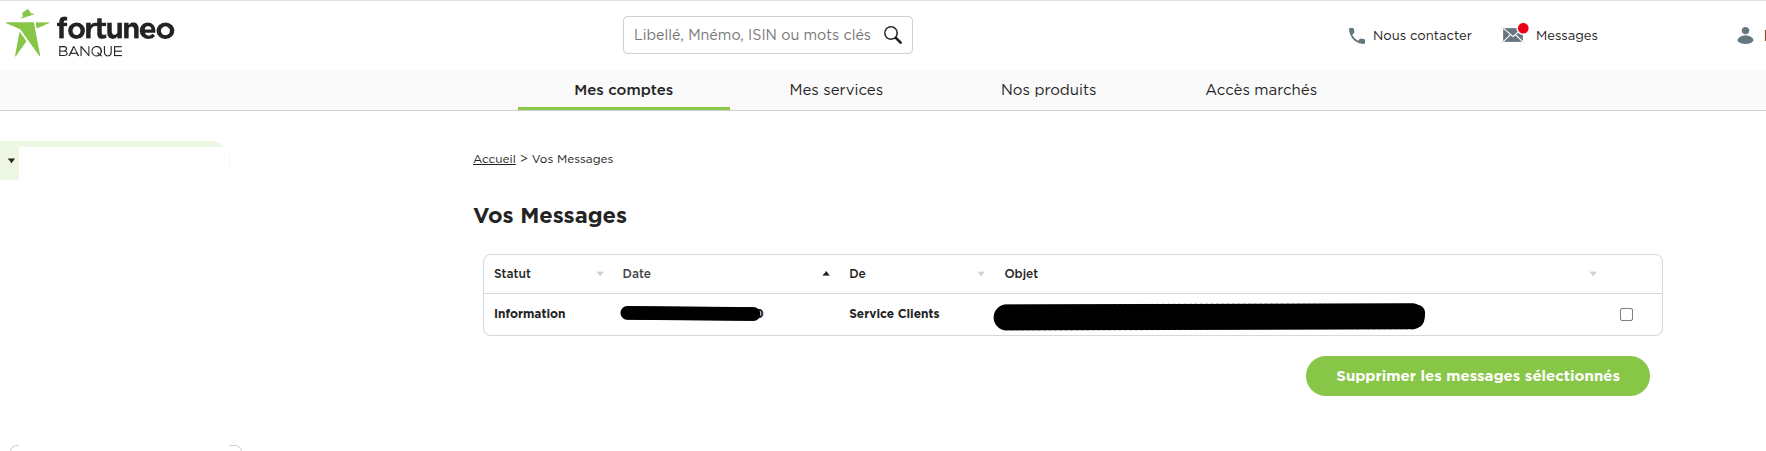Click the search magnifier icon
The height and width of the screenshot is (451, 1766).
click(x=893, y=35)
